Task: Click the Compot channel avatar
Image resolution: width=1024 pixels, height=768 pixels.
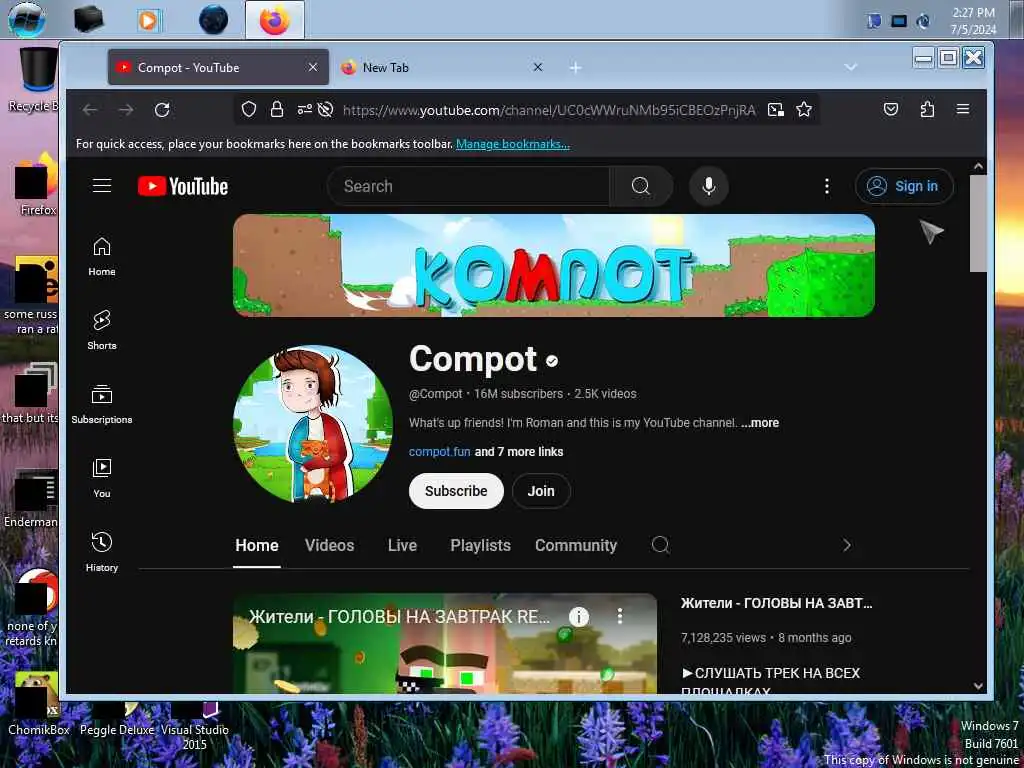Action: click(x=313, y=424)
